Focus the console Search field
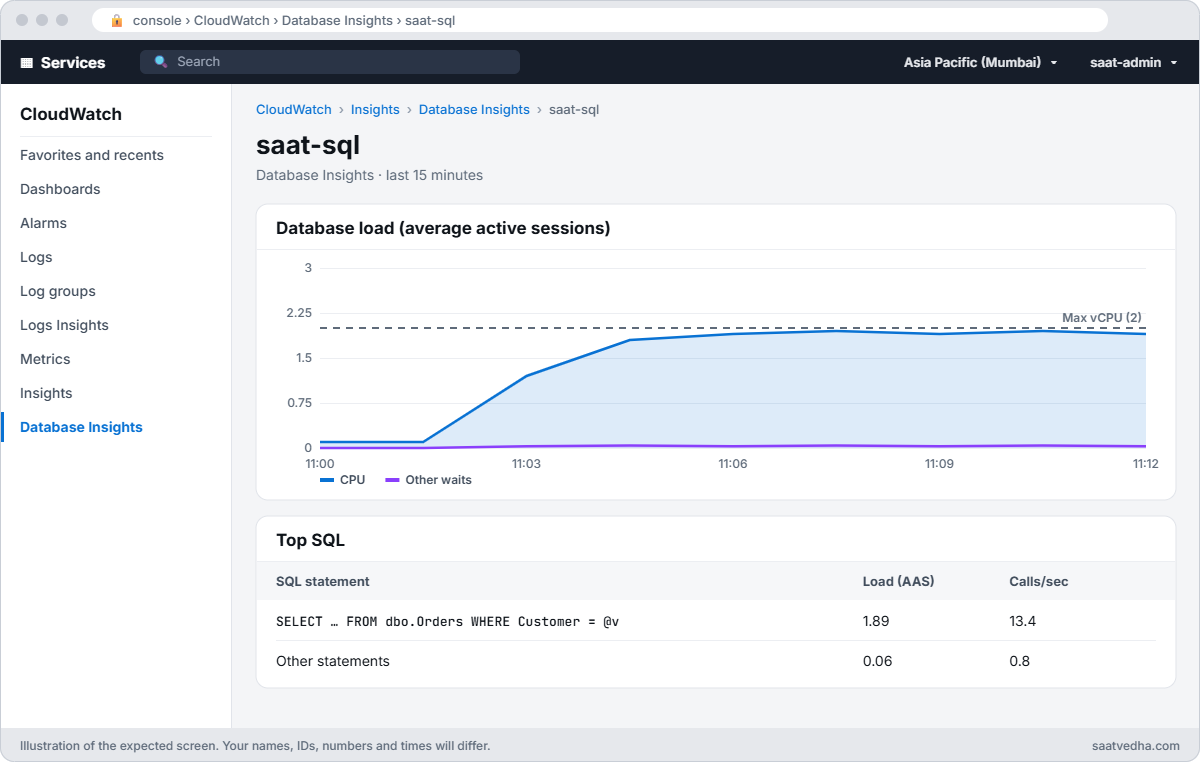1200x762 pixels. 330,62
